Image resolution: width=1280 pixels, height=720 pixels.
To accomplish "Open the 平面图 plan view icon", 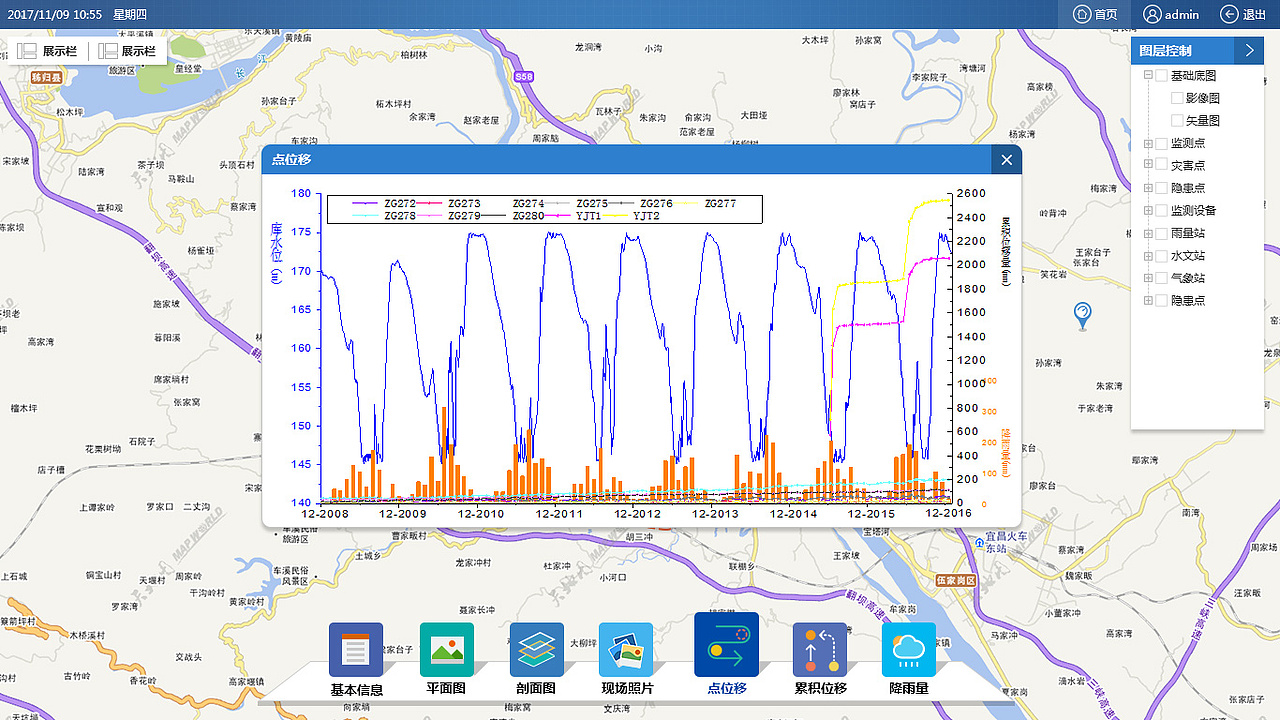I will click(x=446, y=650).
